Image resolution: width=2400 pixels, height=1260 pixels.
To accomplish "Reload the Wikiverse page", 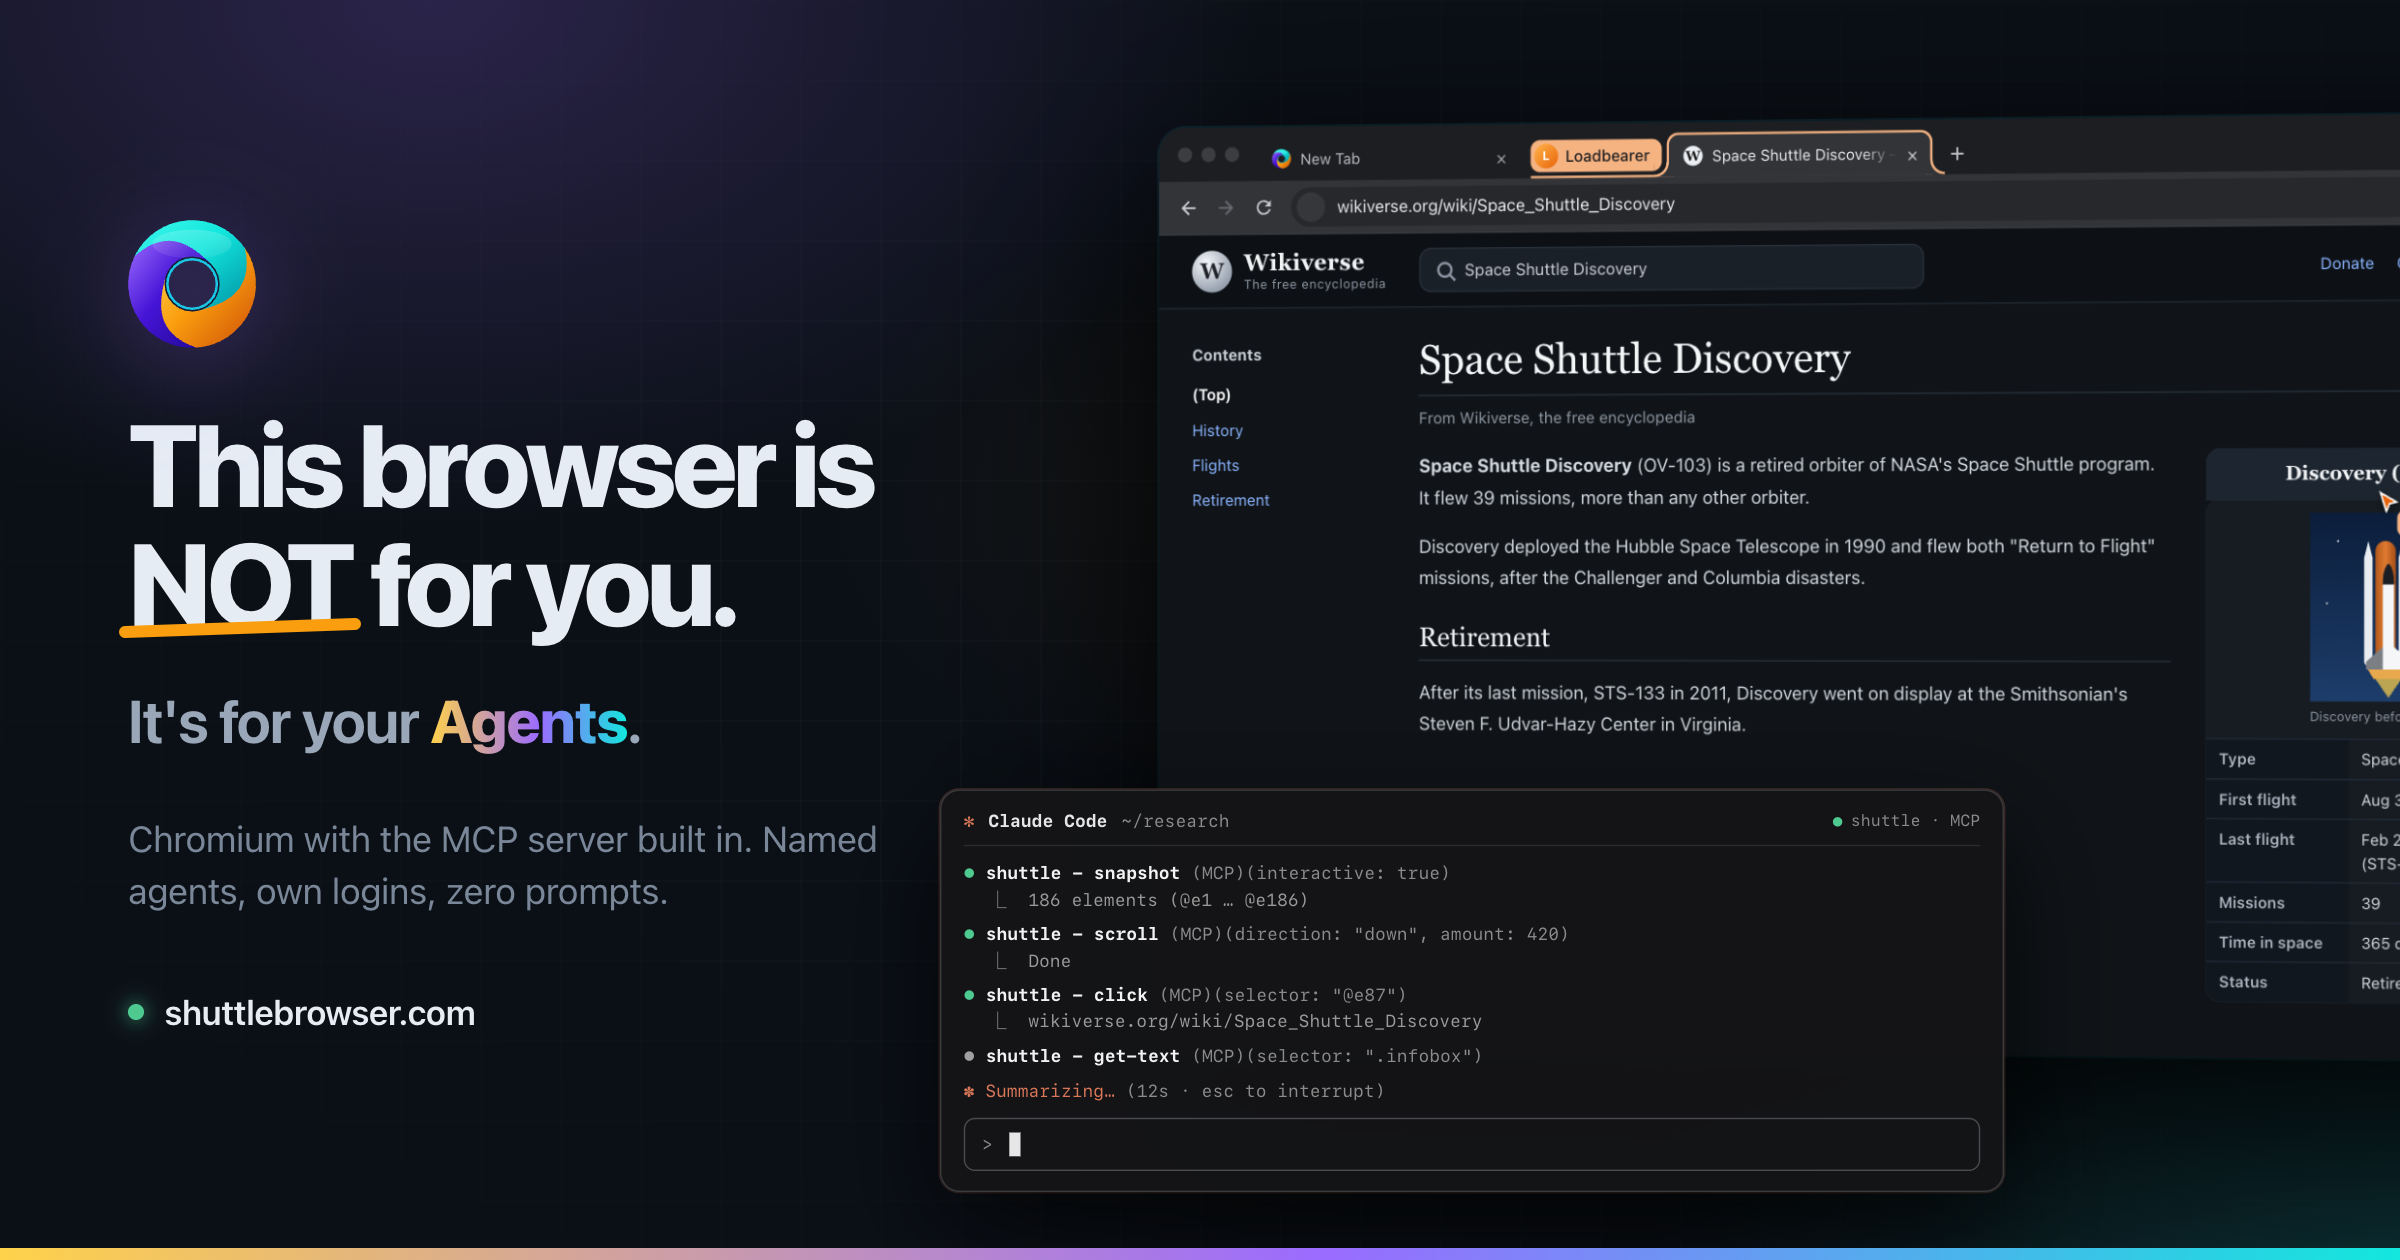I will click(1264, 207).
